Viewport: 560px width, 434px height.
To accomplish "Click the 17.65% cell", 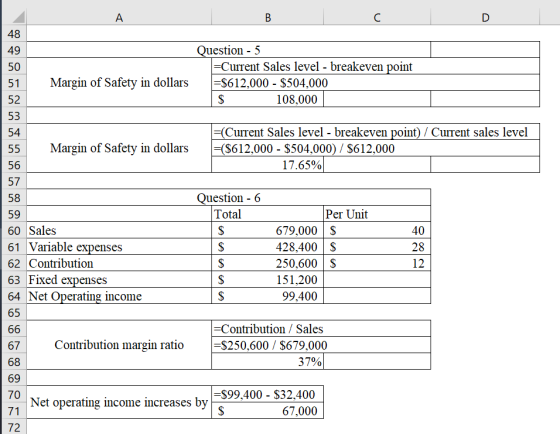I will pos(268,165).
